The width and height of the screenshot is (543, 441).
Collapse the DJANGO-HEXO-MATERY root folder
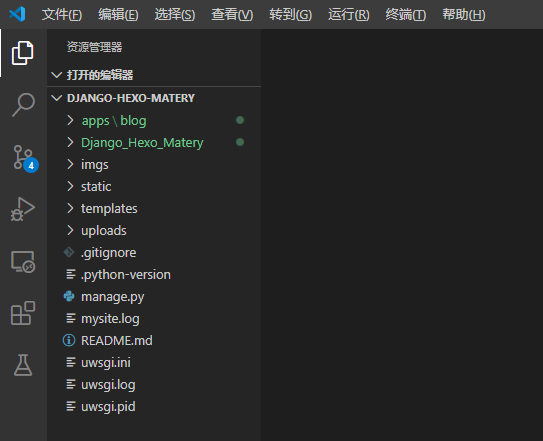[x=56, y=98]
